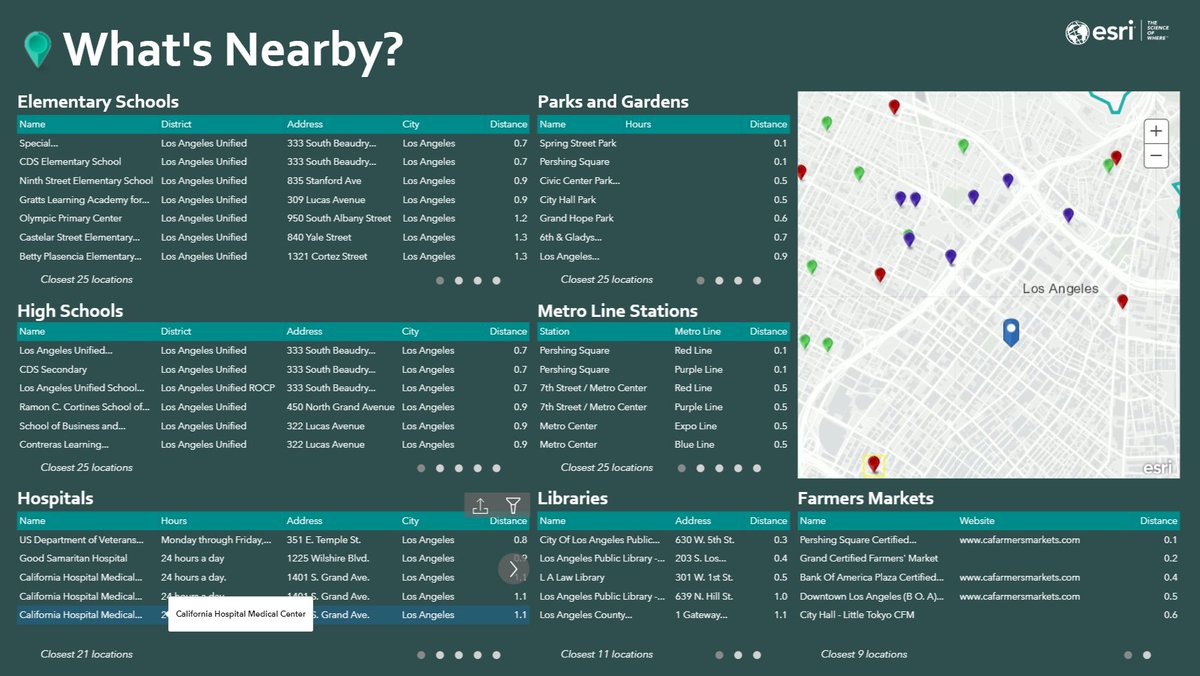This screenshot has width=1200, height=676.
Task: Go to last page dot of Libraries list
Action: pyautogui.click(x=758, y=655)
